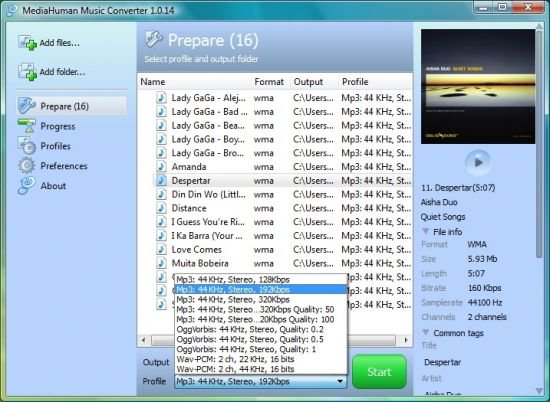The image size is (550, 402).
Task: Click music note icon beside Muita Bobeira
Action: 161,263
